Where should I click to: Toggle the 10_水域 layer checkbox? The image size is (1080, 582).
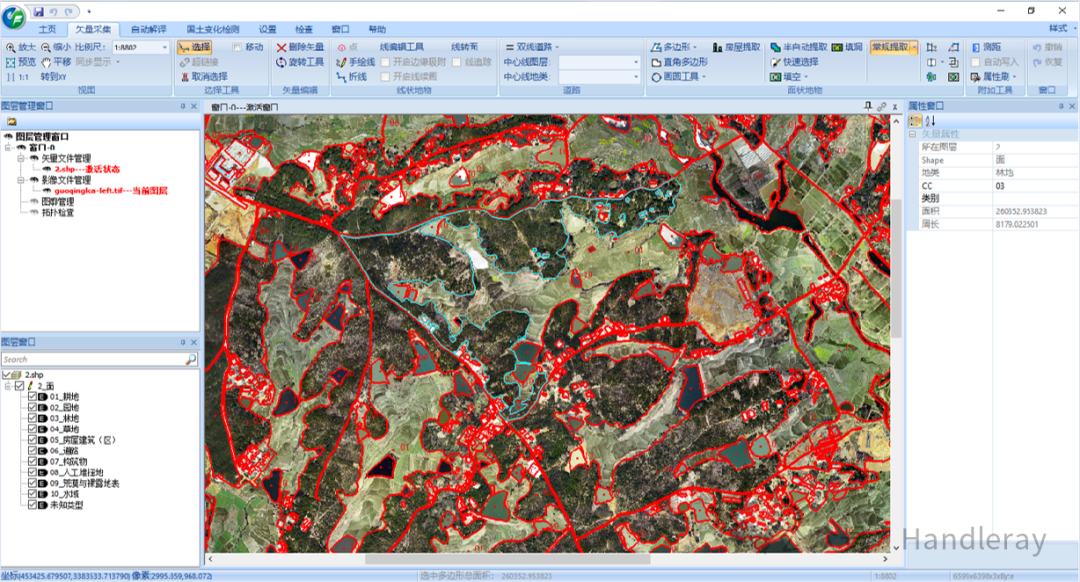click(x=33, y=494)
